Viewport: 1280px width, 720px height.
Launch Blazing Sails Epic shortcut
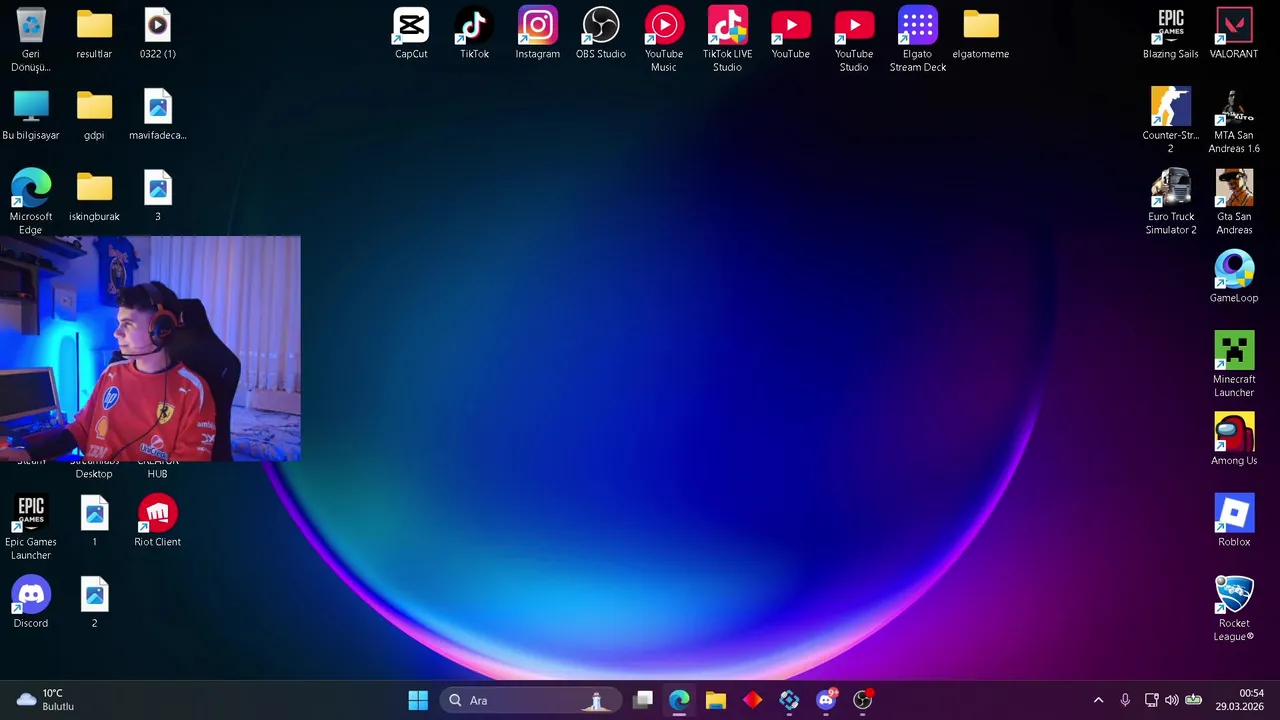pyautogui.click(x=1170, y=34)
